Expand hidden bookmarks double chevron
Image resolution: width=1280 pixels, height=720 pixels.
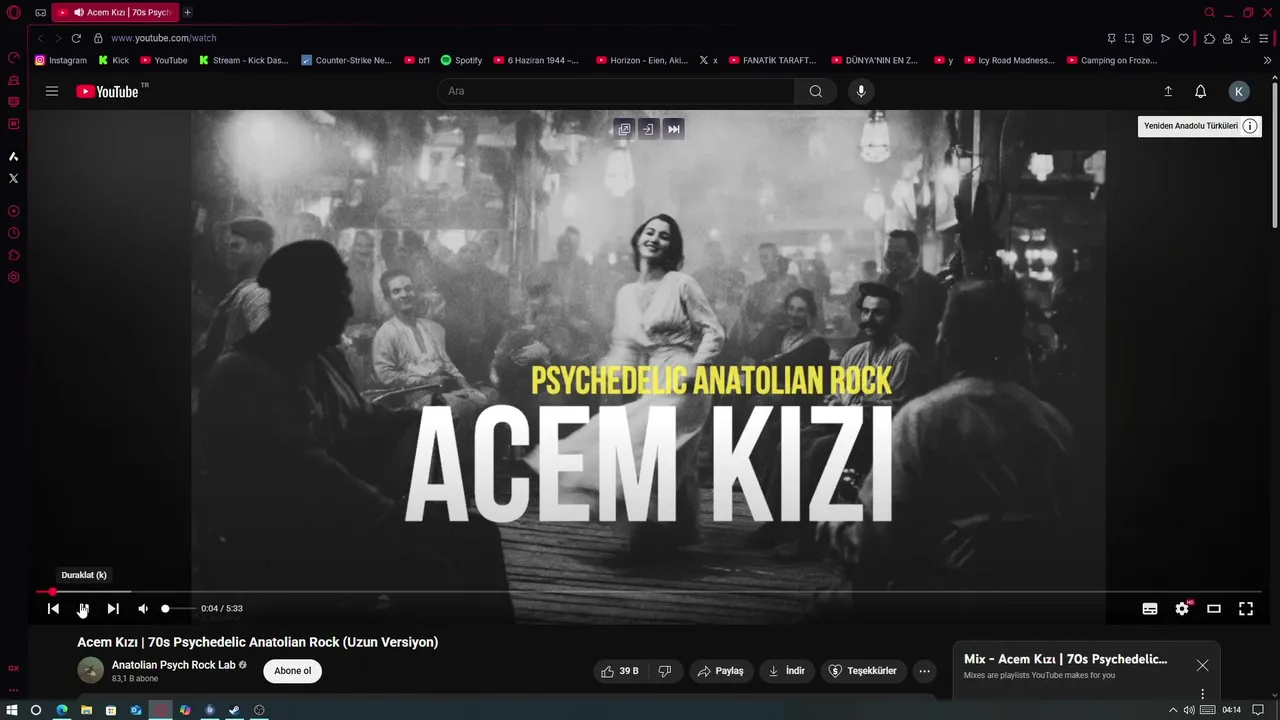[1267, 60]
